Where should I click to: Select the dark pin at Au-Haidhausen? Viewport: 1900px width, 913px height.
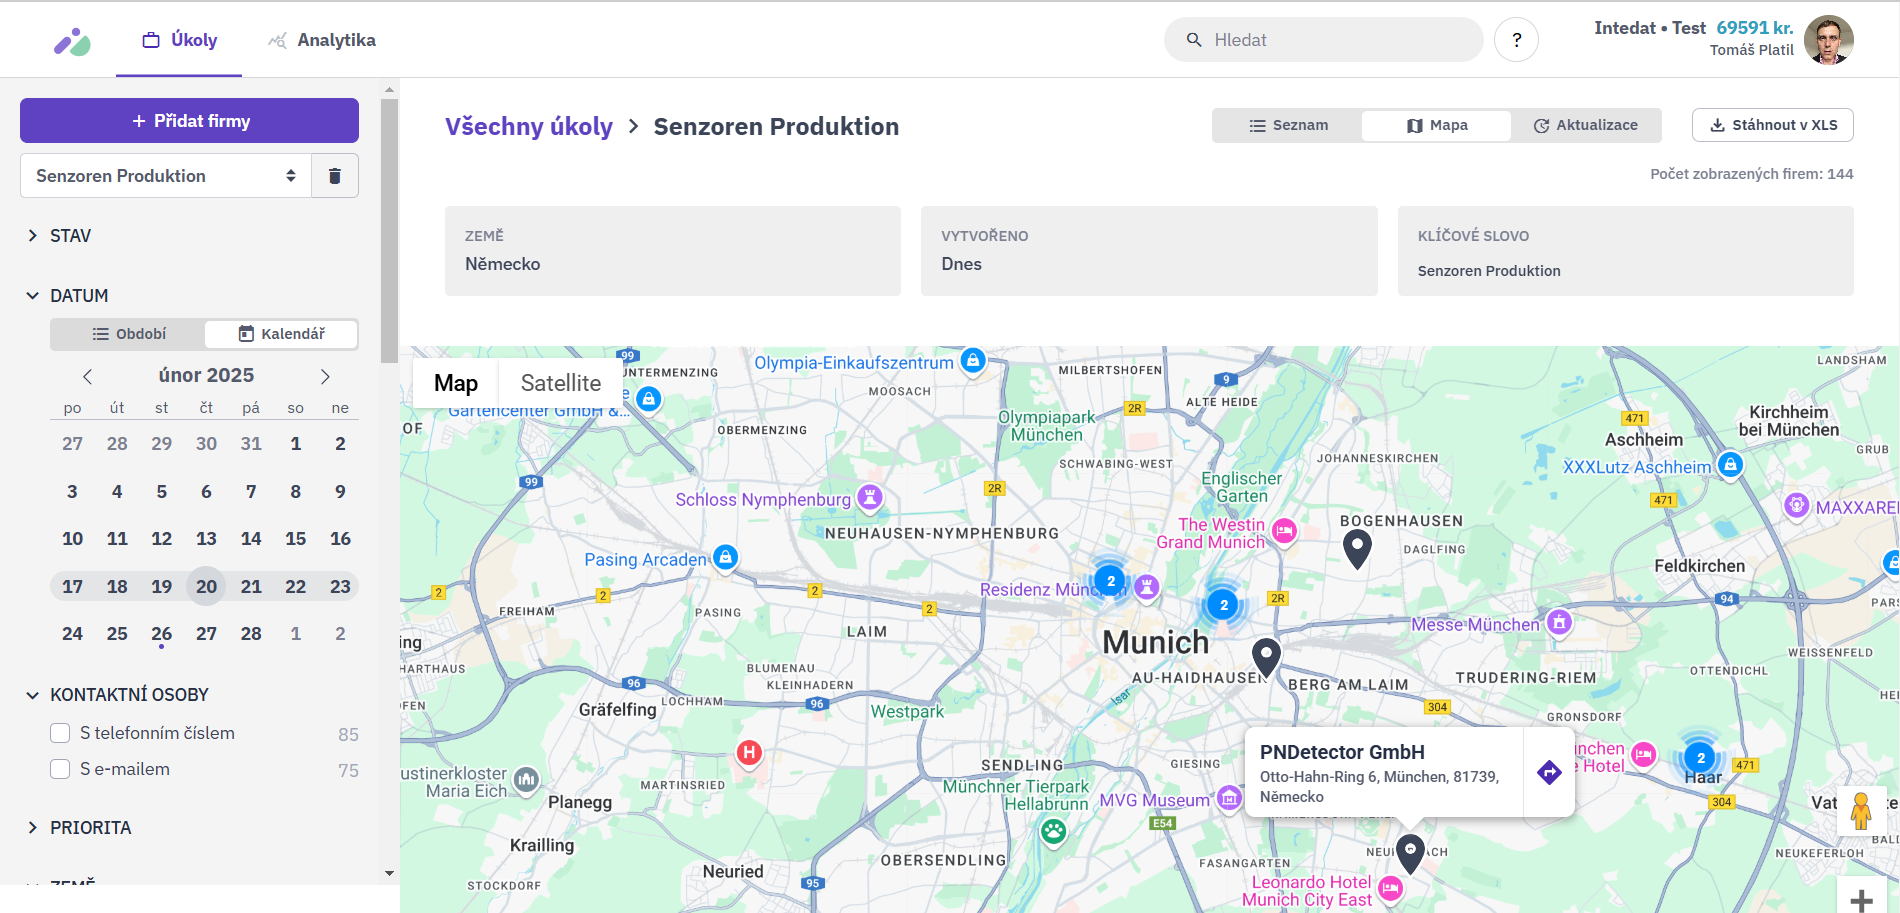[x=1267, y=658]
